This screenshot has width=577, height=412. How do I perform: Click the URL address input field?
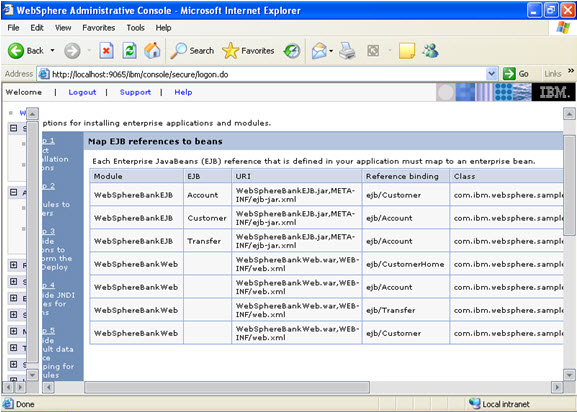(268, 74)
